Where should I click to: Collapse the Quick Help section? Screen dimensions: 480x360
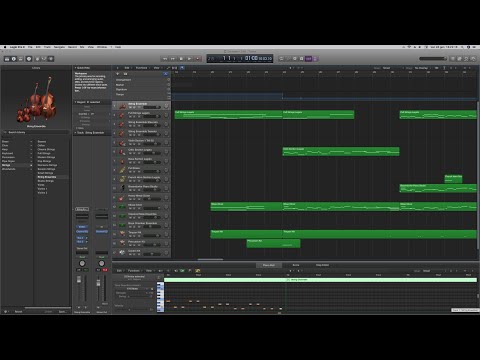pyautogui.click(x=75, y=68)
